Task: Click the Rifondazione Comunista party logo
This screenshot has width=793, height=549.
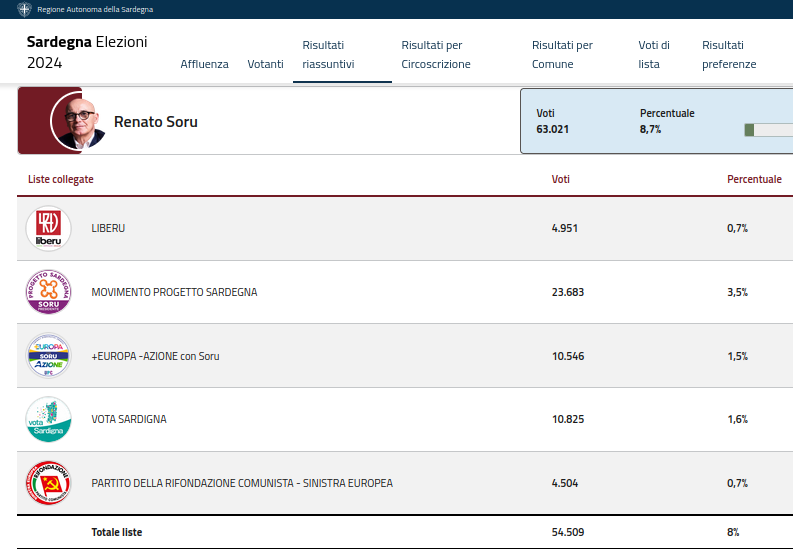Action: [48, 483]
